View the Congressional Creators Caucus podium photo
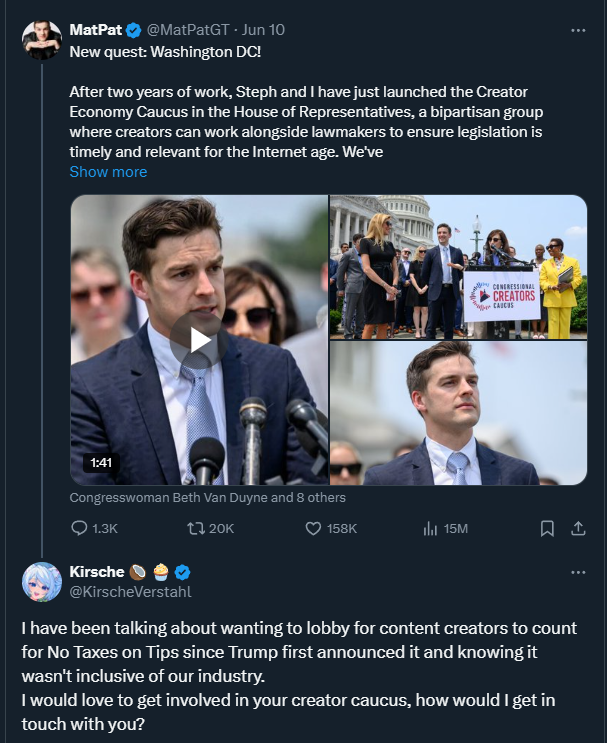 [x=459, y=266]
